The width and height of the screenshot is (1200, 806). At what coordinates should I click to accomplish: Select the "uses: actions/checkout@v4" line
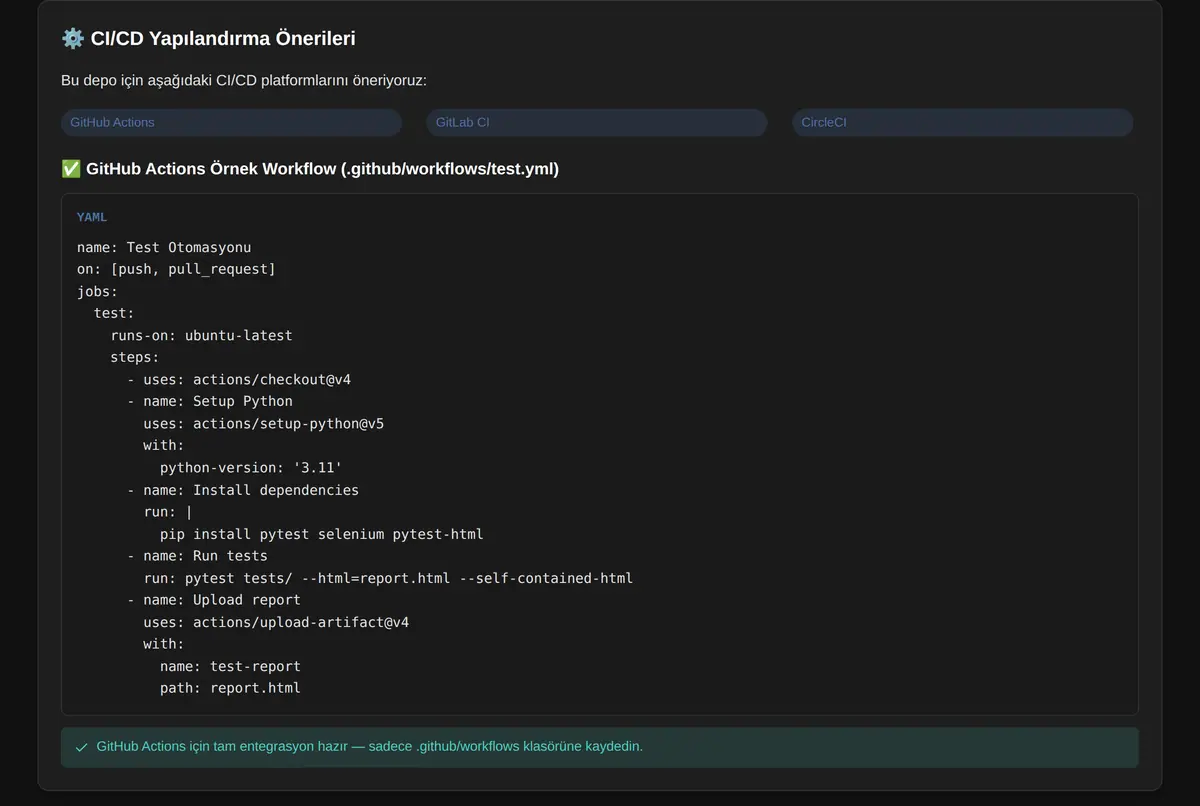pos(239,380)
